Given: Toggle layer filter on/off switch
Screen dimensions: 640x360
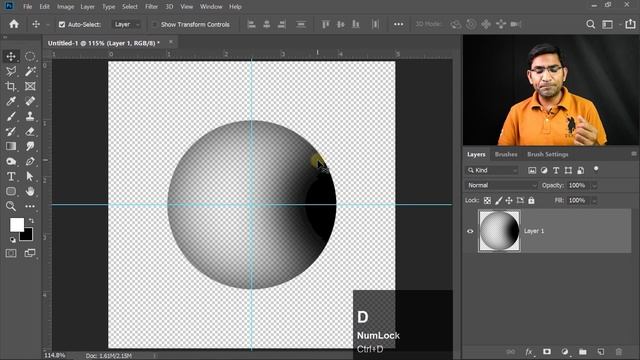Looking at the screenshot, I should [x=596, y=169].
